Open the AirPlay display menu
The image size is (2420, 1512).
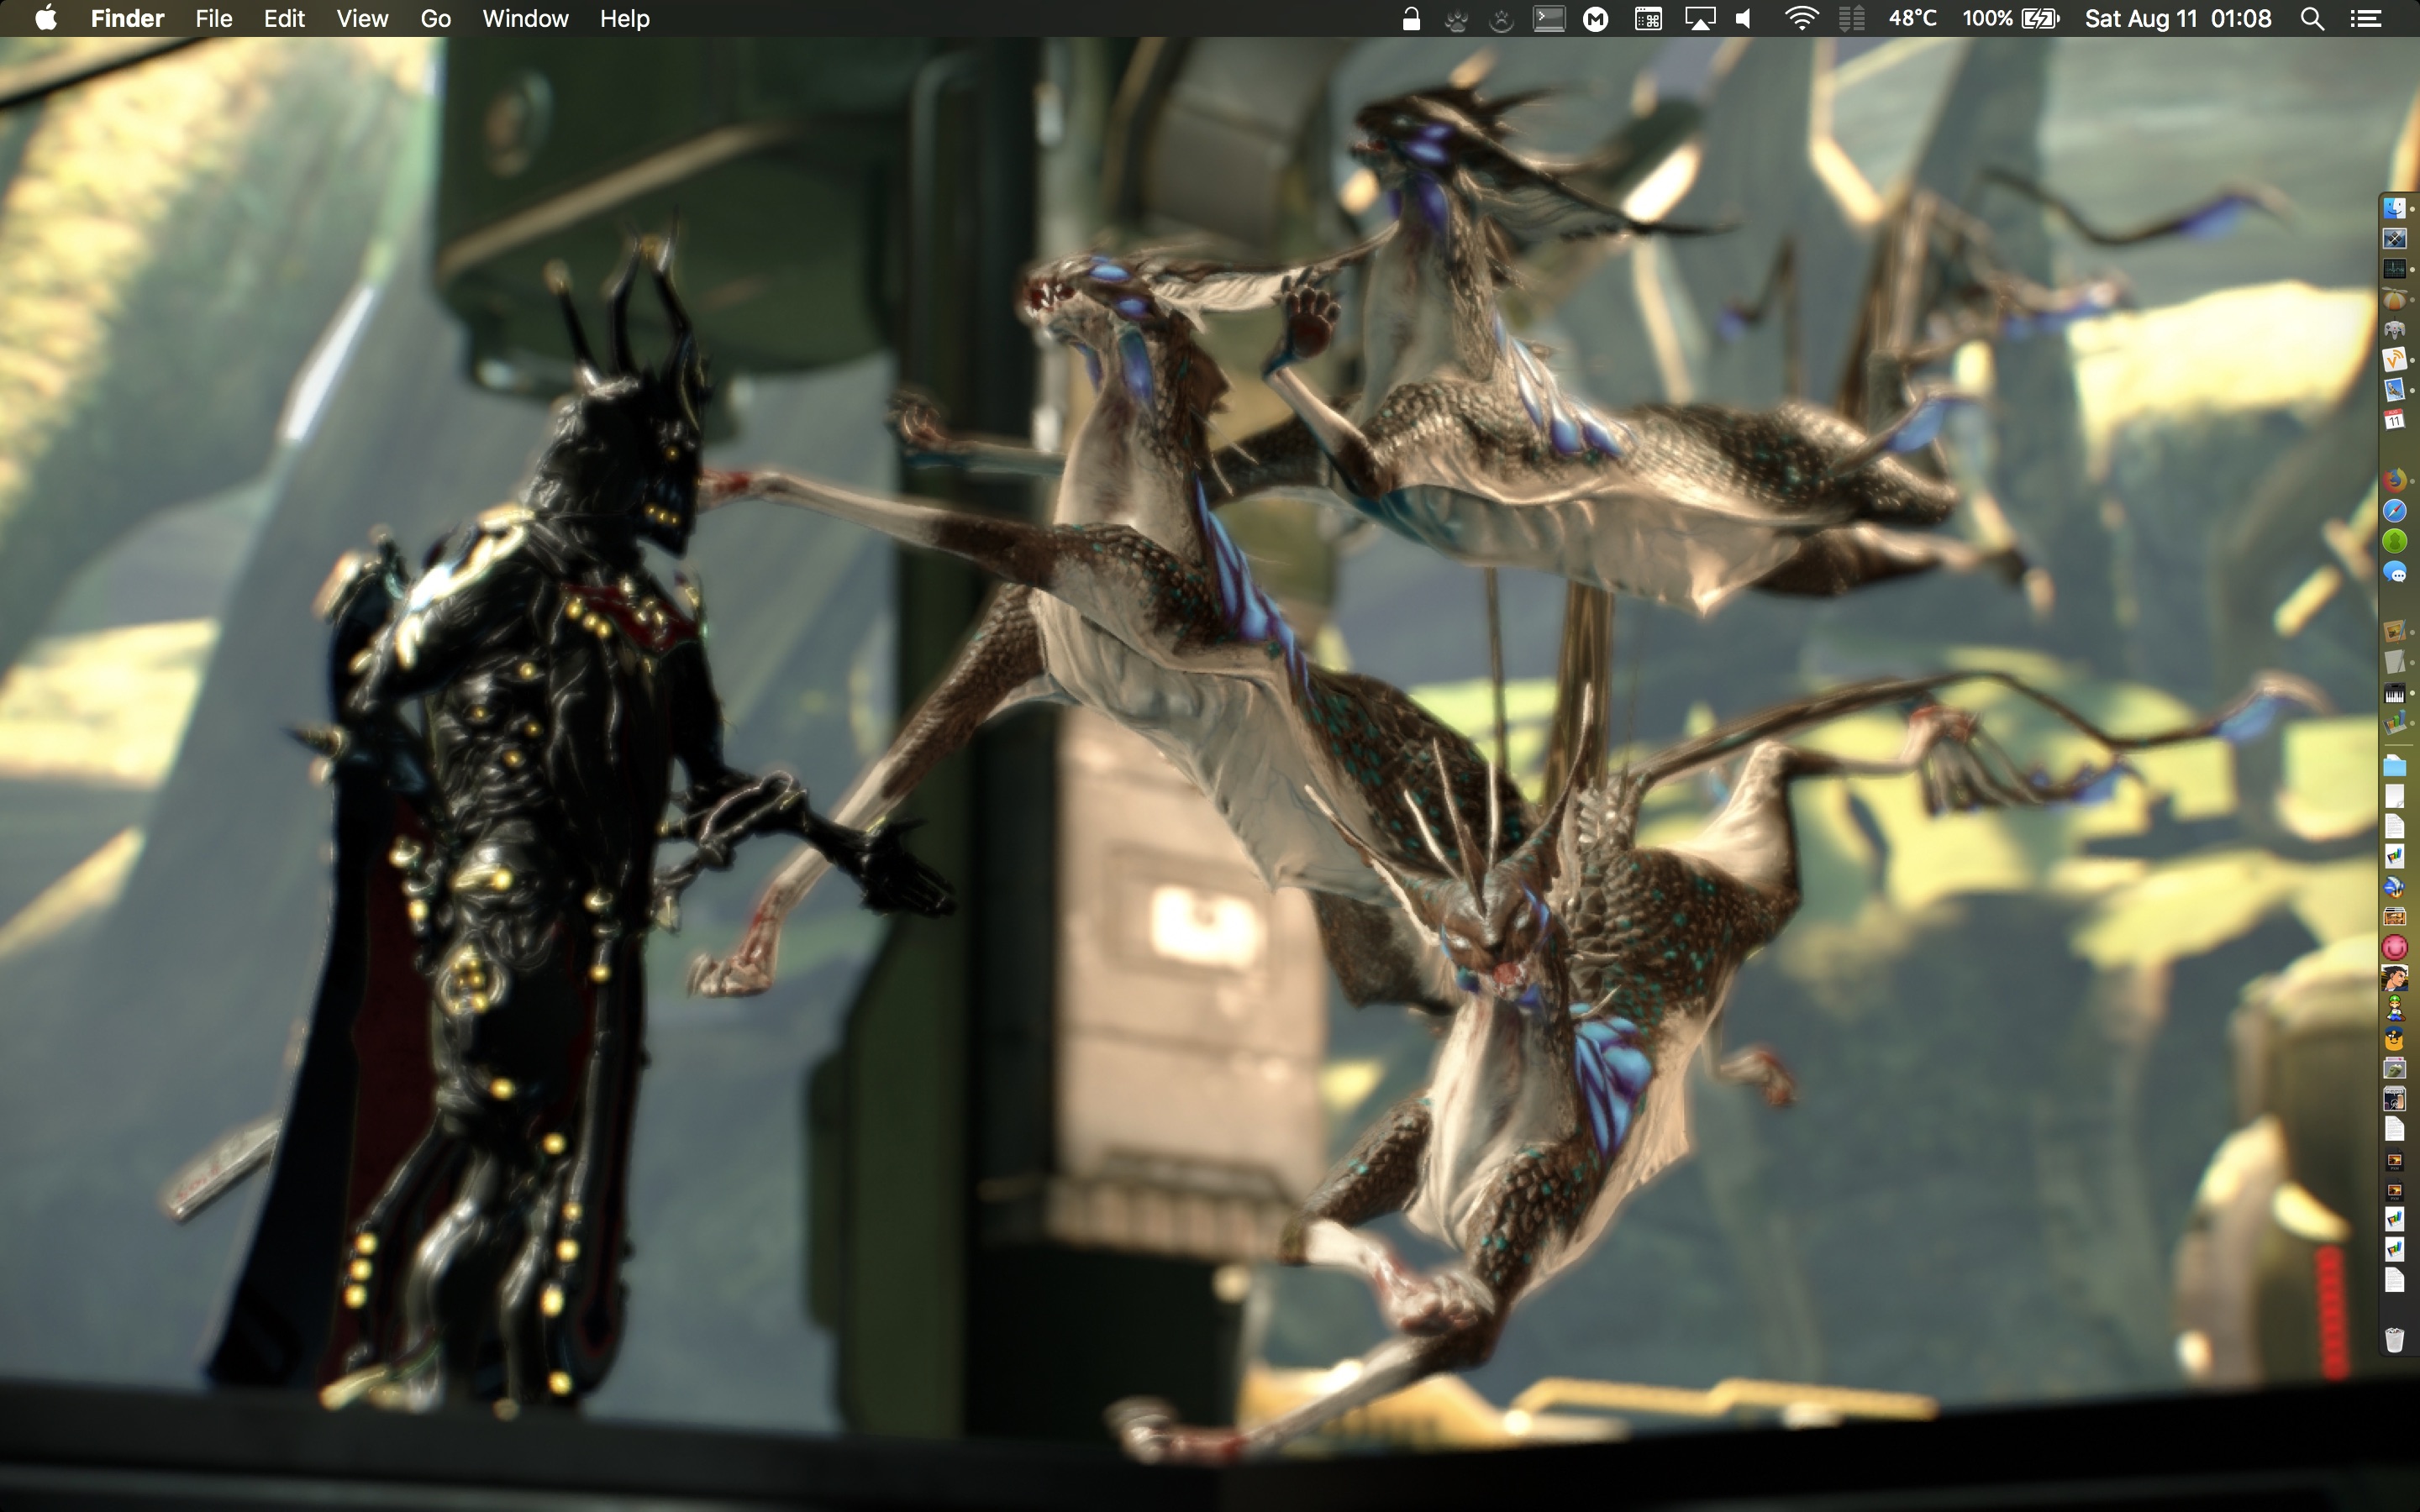(x=1700, y=18)
